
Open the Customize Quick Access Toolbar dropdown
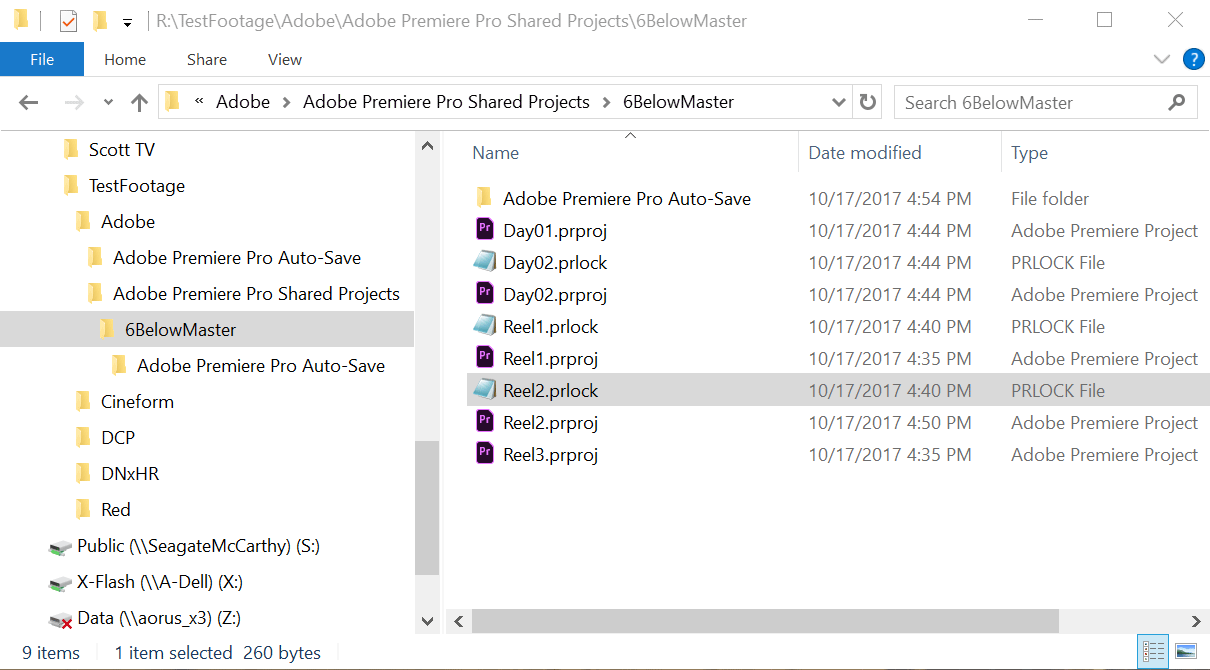[x=127, y=22]
